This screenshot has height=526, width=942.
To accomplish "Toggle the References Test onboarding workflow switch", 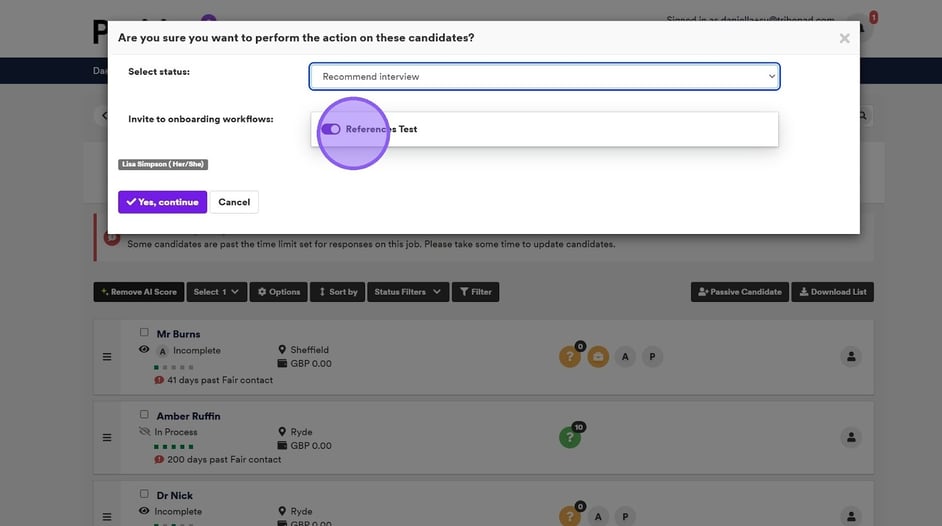I will pos(331,129).
